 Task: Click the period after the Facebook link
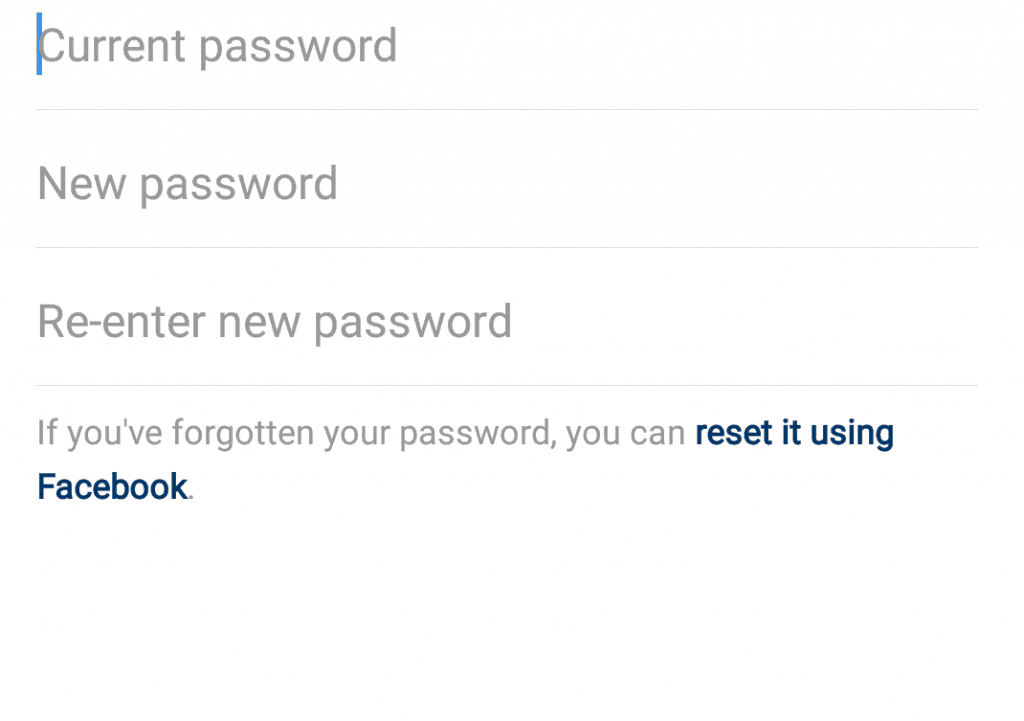click(x=191, y=495)
